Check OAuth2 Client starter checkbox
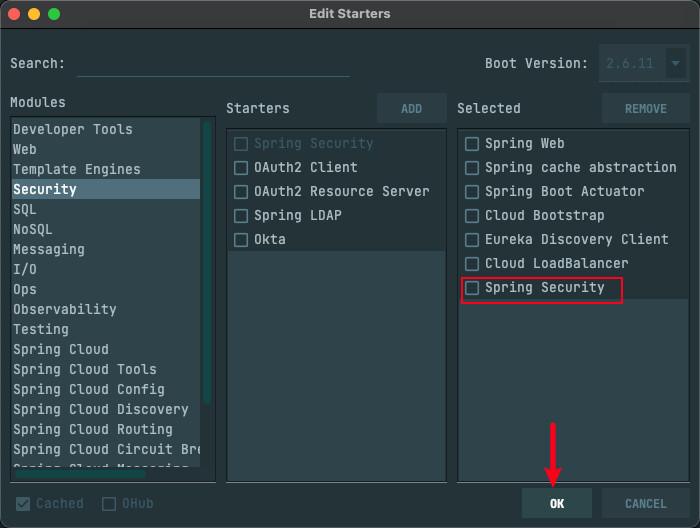The width and height of the screenshot is (700, 528). coord(241,168)
